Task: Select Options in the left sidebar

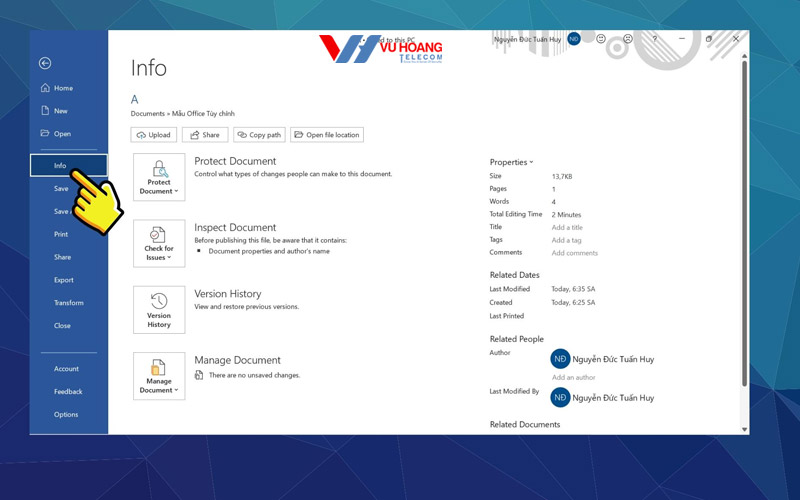Action: click(66, 414)
